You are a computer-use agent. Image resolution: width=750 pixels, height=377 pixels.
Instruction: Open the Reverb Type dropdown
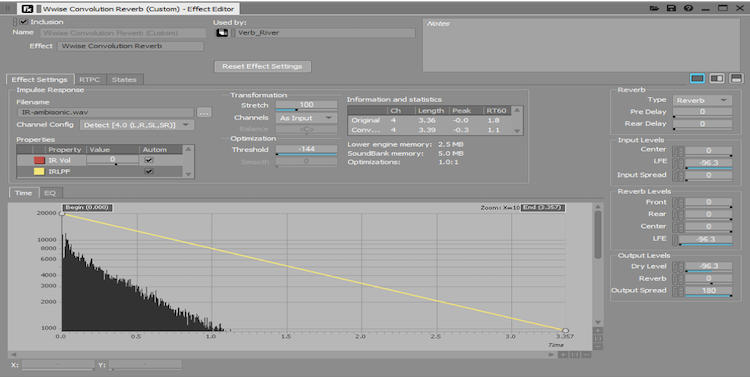[702, 100]
